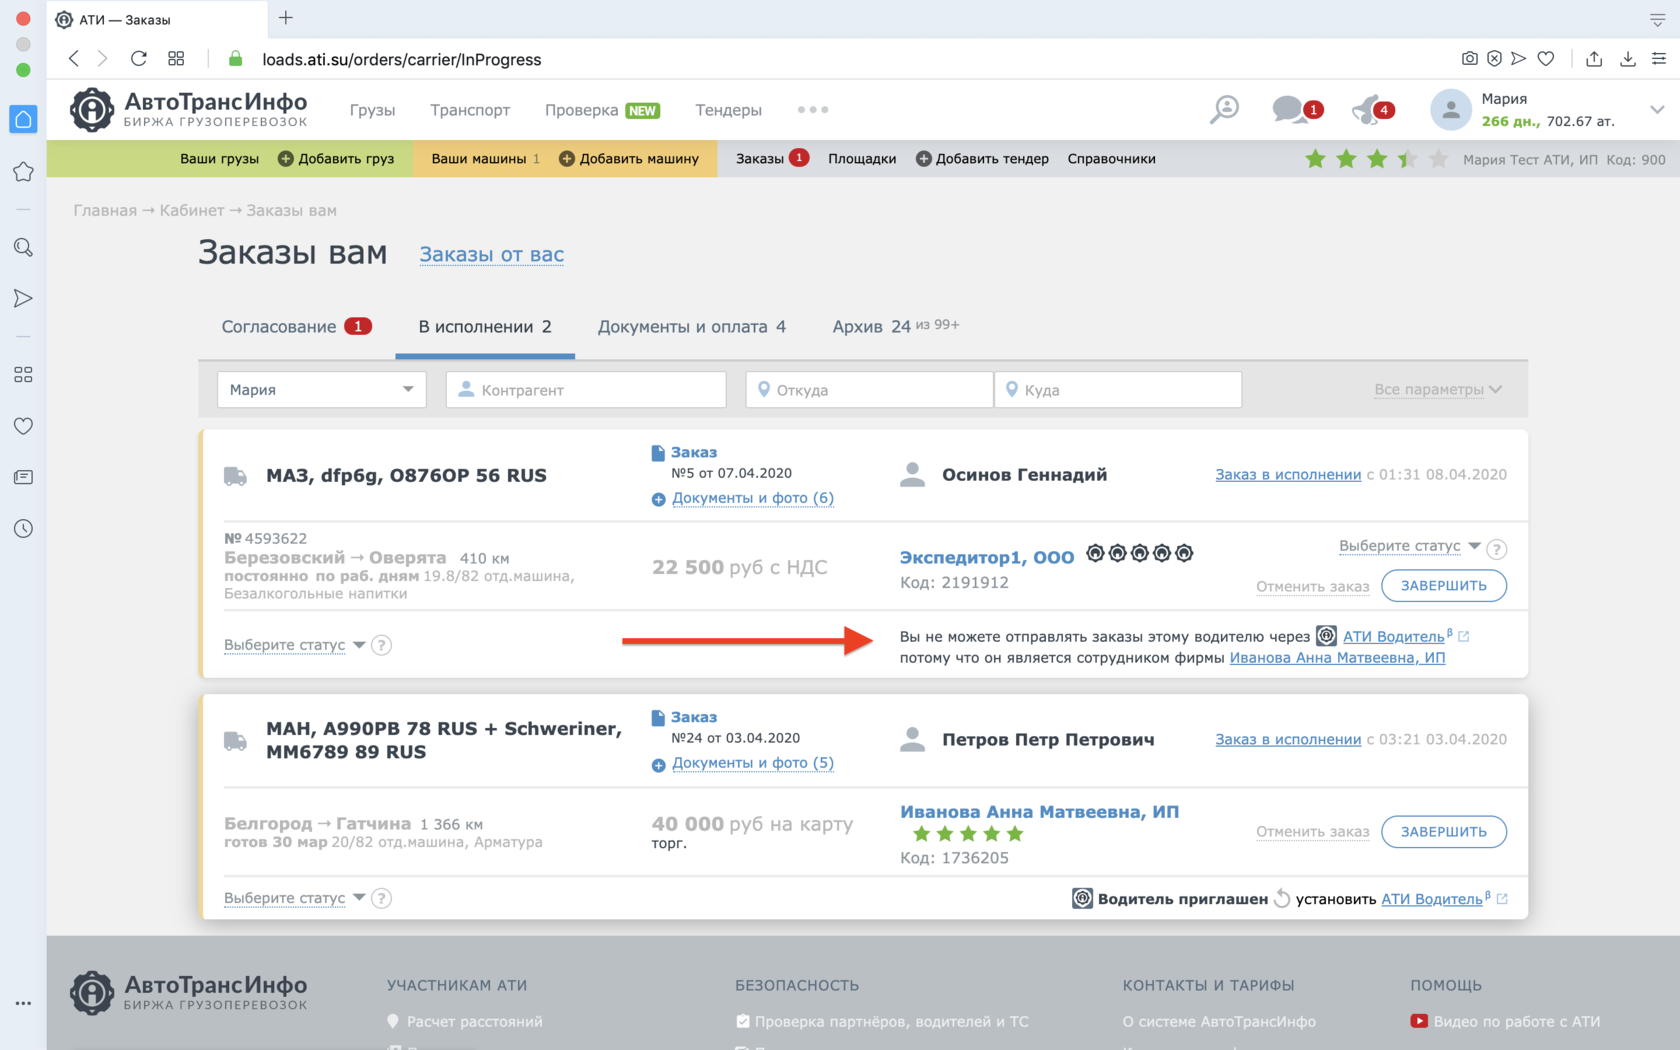Click Добавить груз in the green bar
The width and height of the screenshot is (1680, 1050).
[336, 159]
